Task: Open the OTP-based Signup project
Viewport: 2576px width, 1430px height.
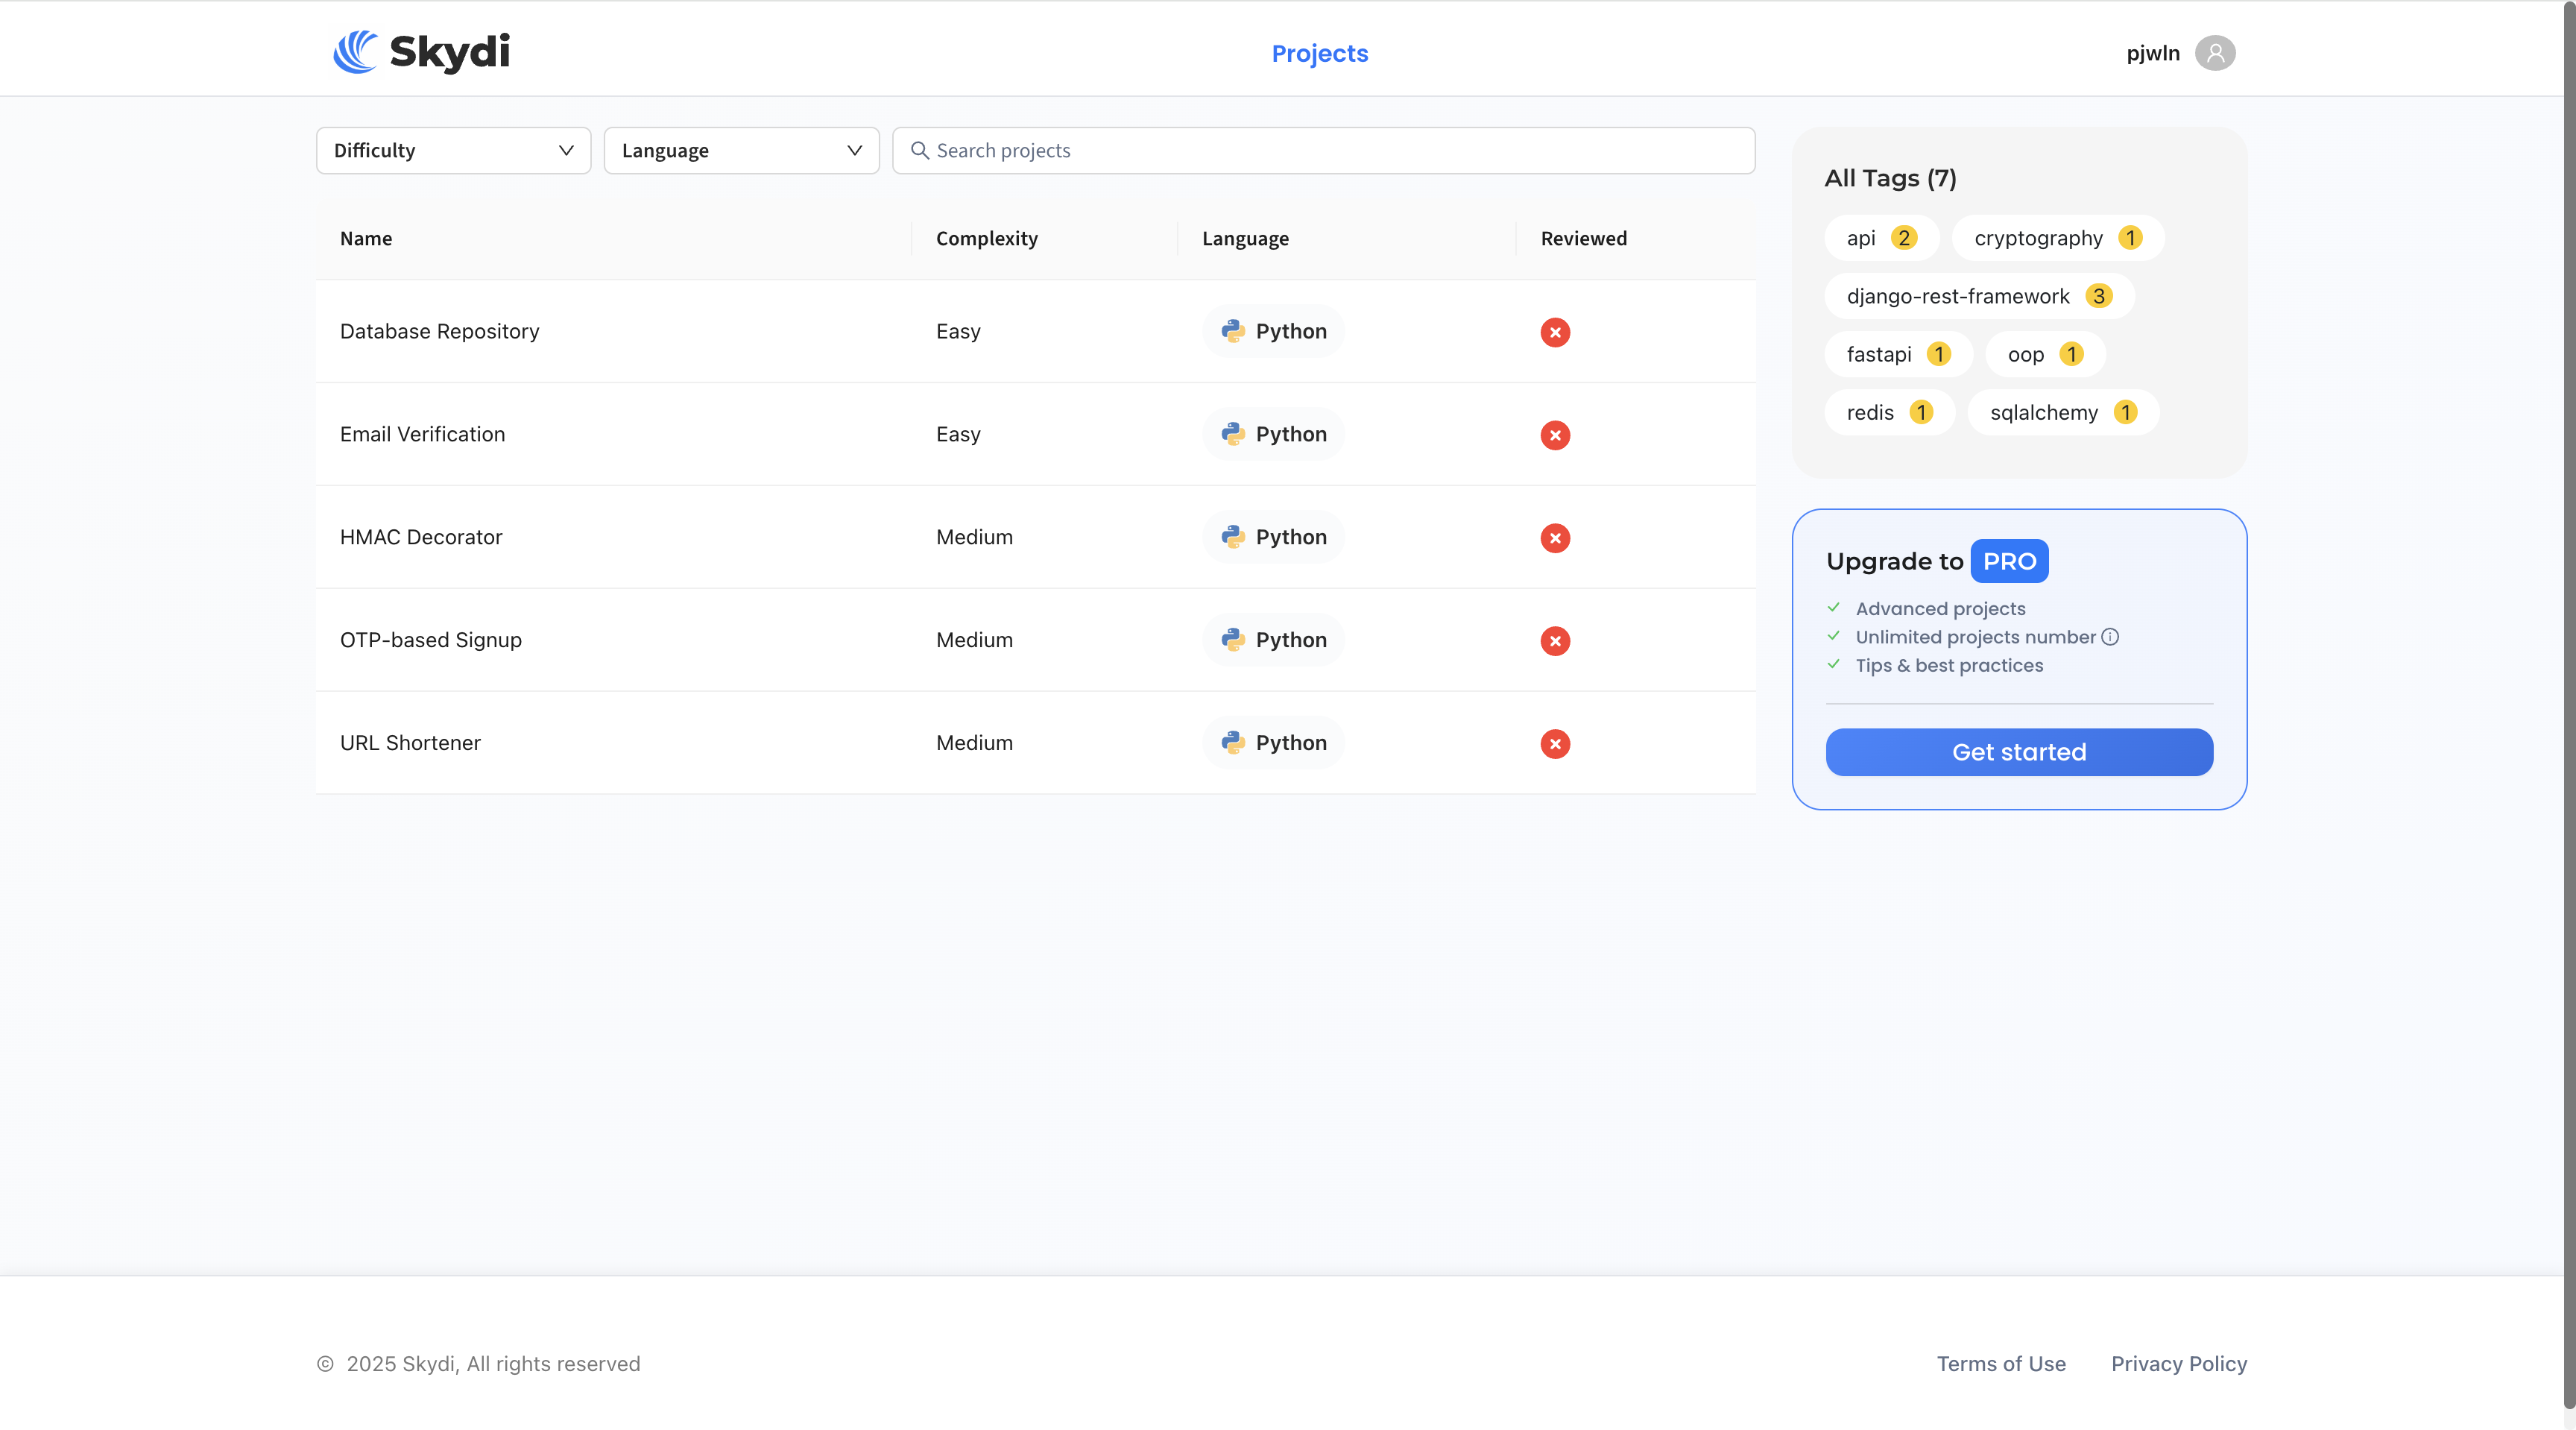Action: 431,640
